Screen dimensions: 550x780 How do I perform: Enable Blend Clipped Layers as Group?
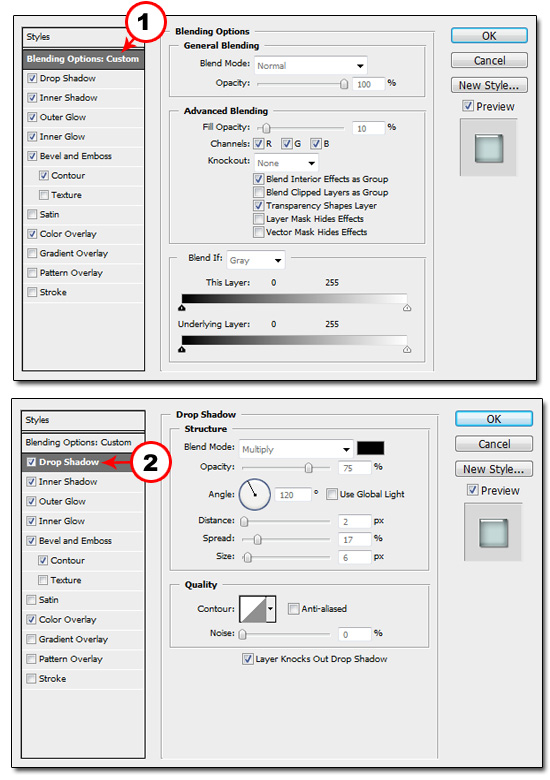(259, 192)
